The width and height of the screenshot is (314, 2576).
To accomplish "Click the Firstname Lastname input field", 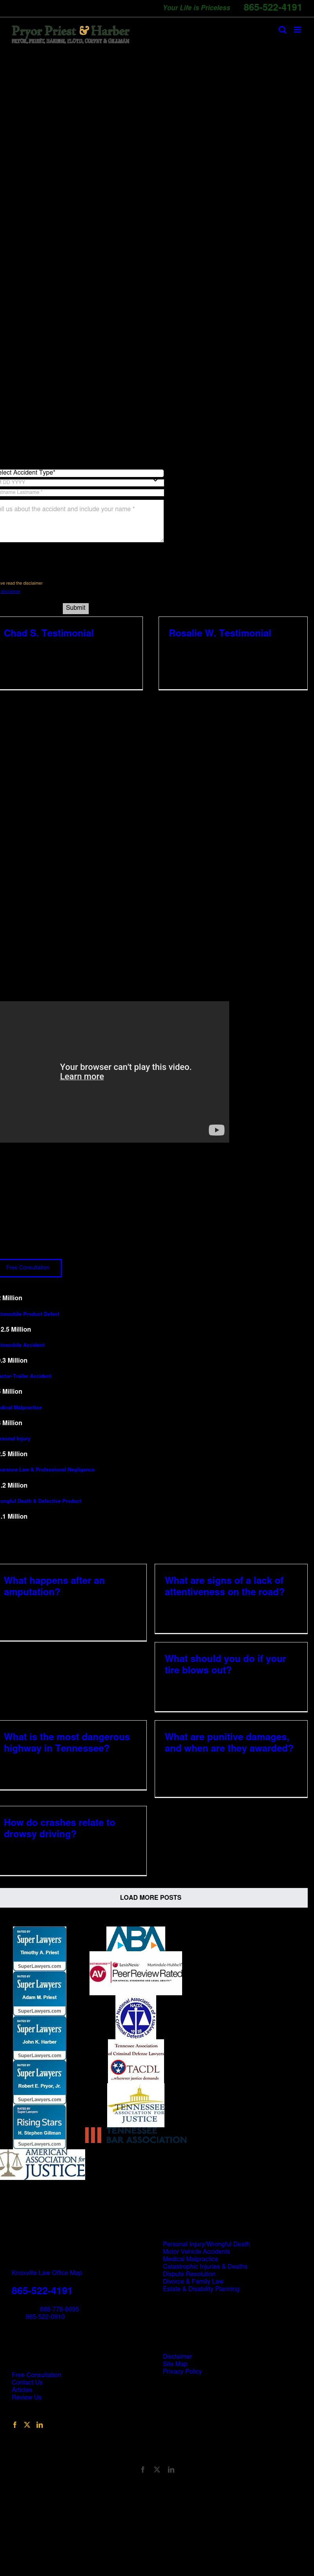I will [80, 492].
